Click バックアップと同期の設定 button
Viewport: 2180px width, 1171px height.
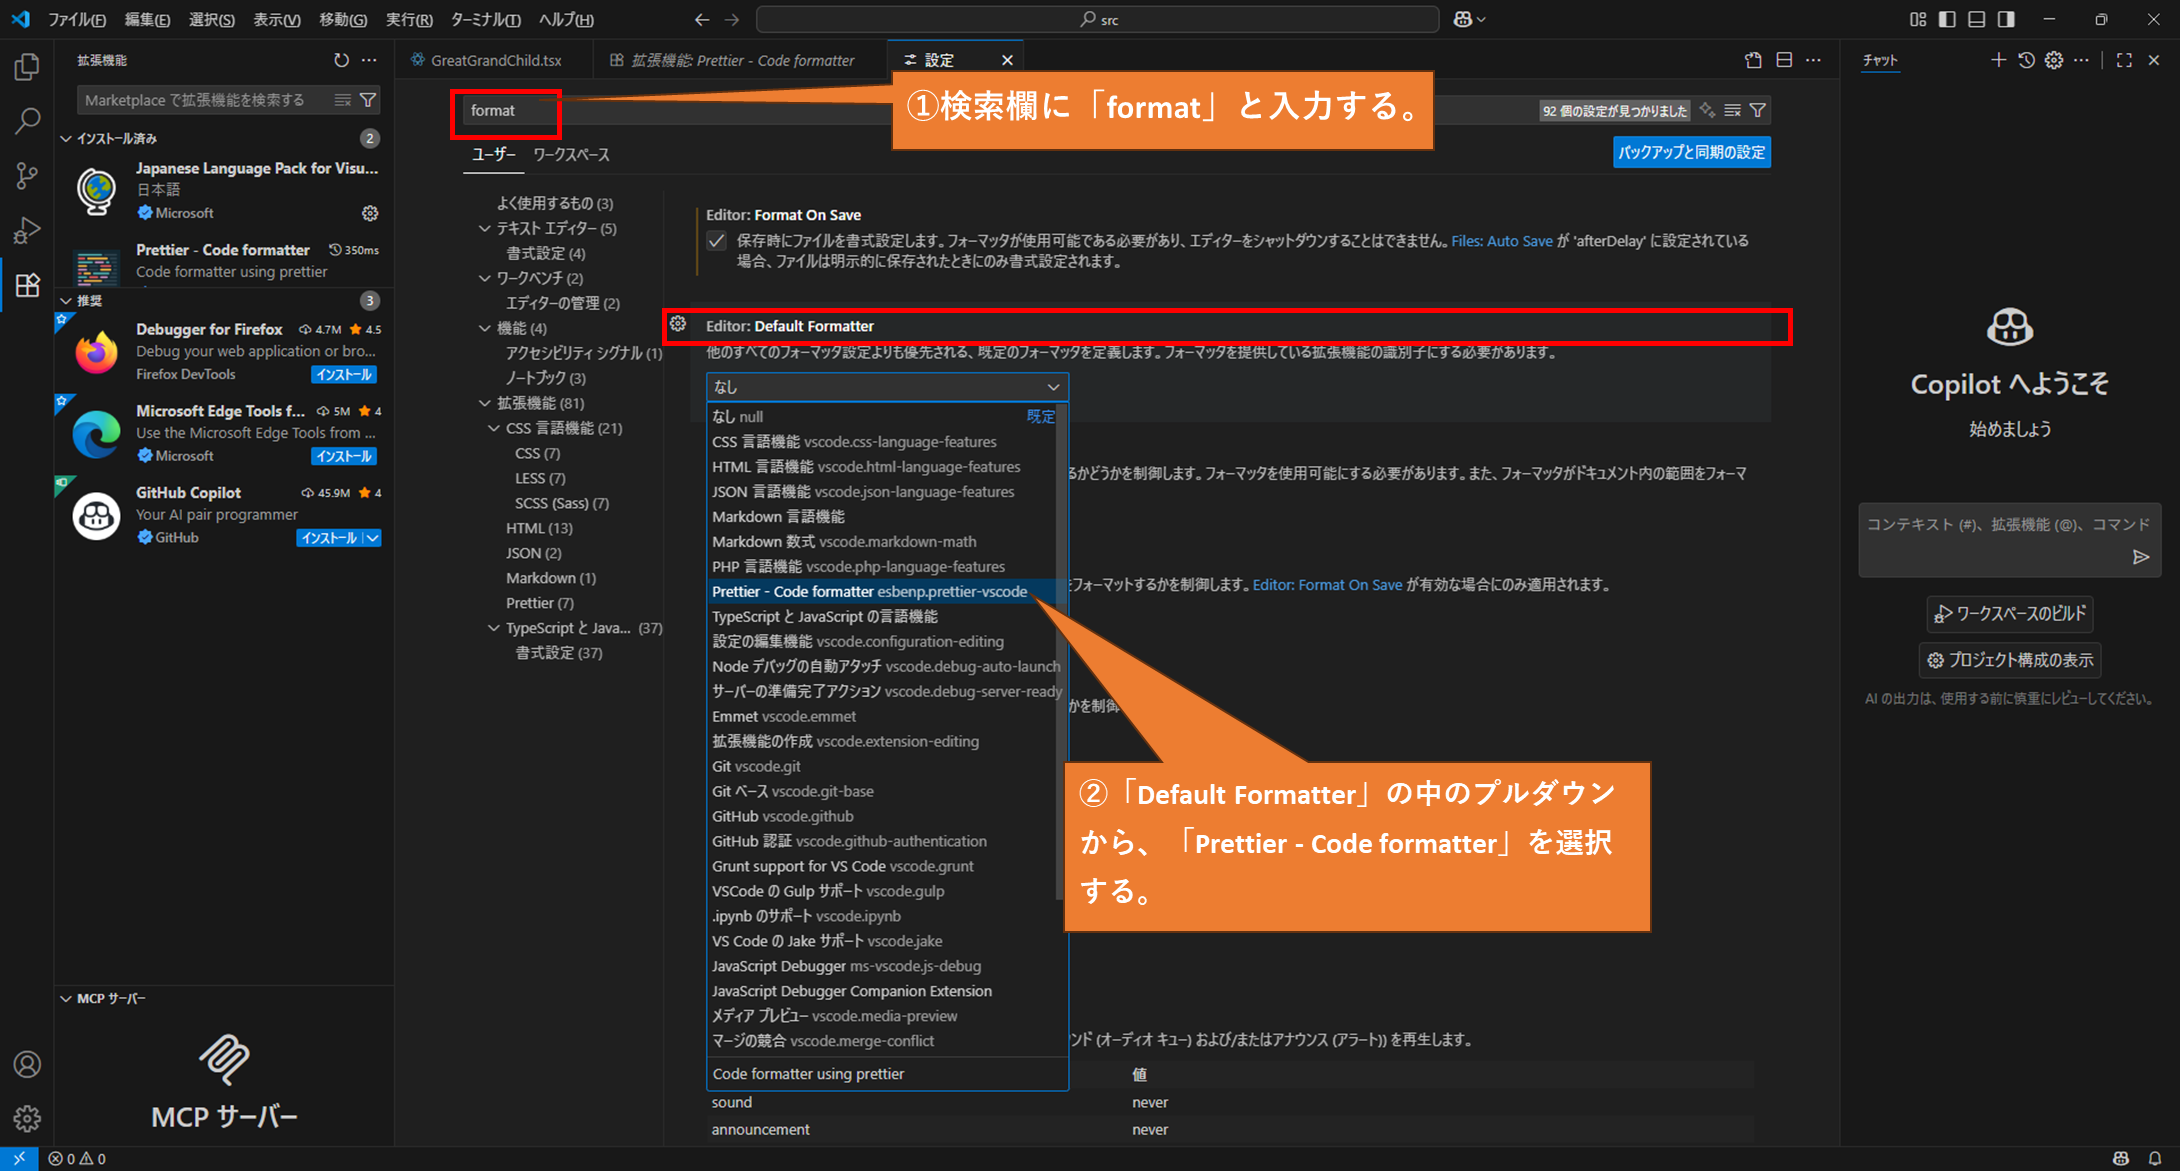(1692, 152)
